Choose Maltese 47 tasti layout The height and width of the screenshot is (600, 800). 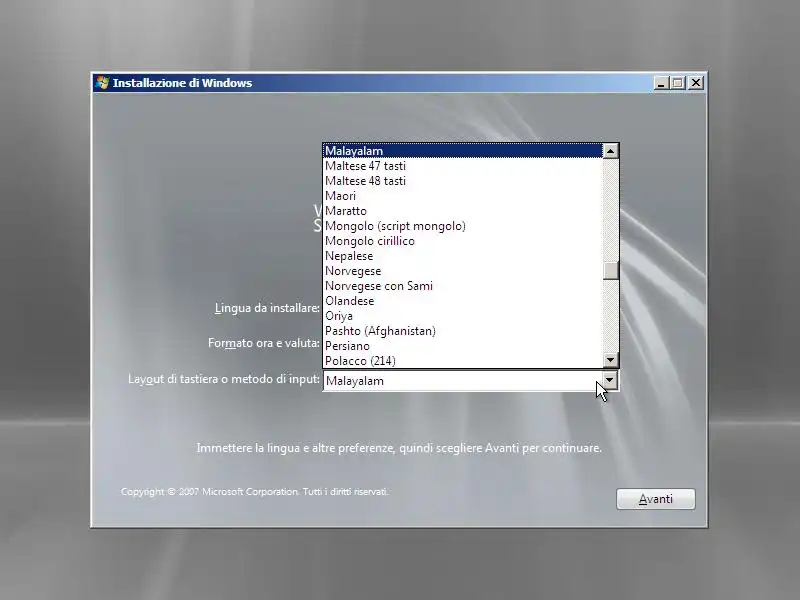pyautogui.click(x=463, y=166)
